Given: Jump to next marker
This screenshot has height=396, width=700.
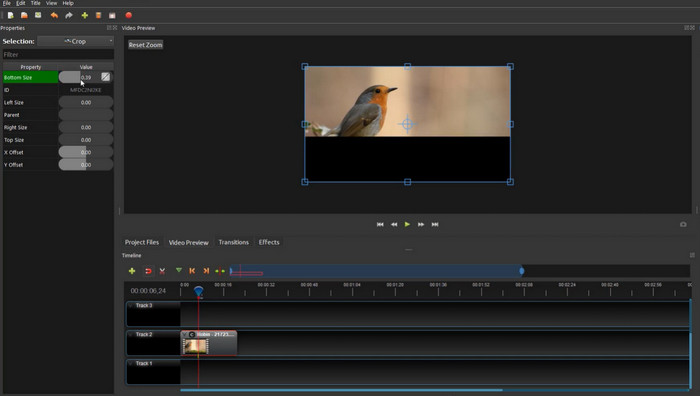Looking at the screenshot, I should [206, 271].
